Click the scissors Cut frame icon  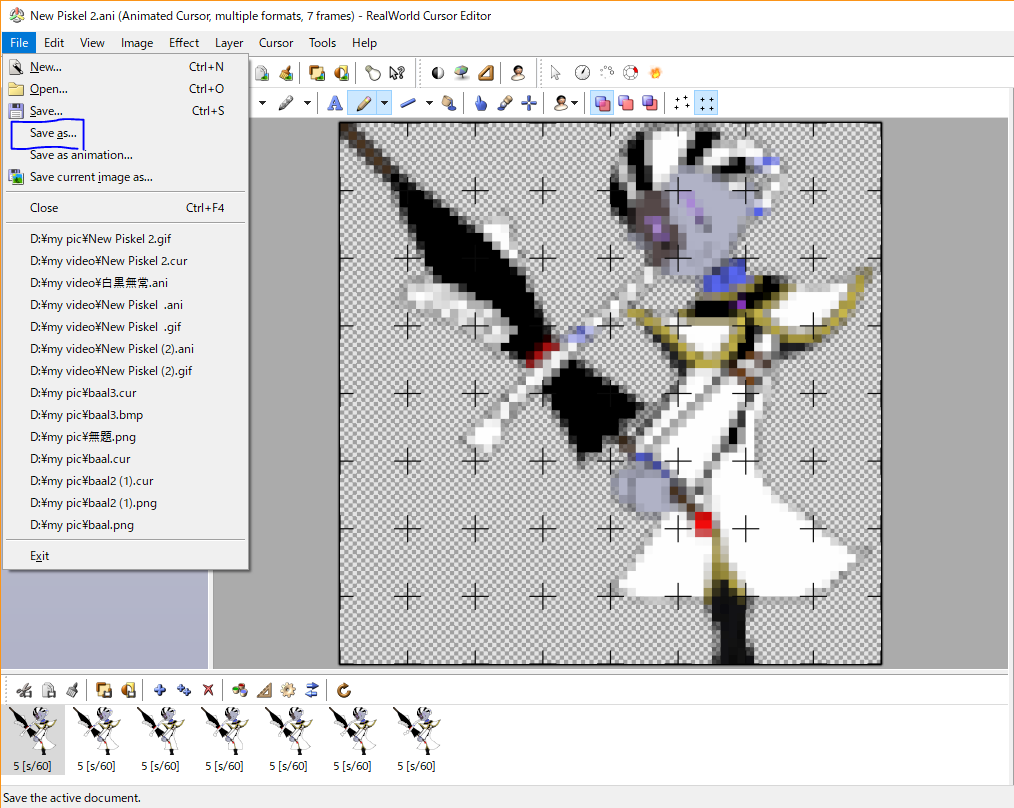coord(24,690)
